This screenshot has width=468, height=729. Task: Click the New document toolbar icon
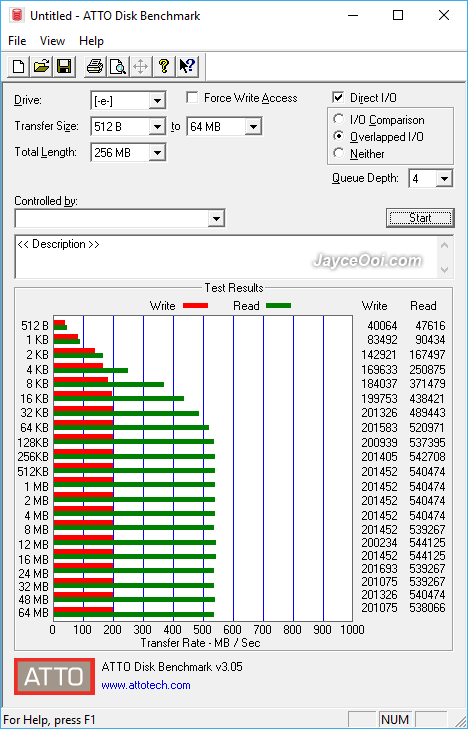pyautogui.click(x=19, y=66)
